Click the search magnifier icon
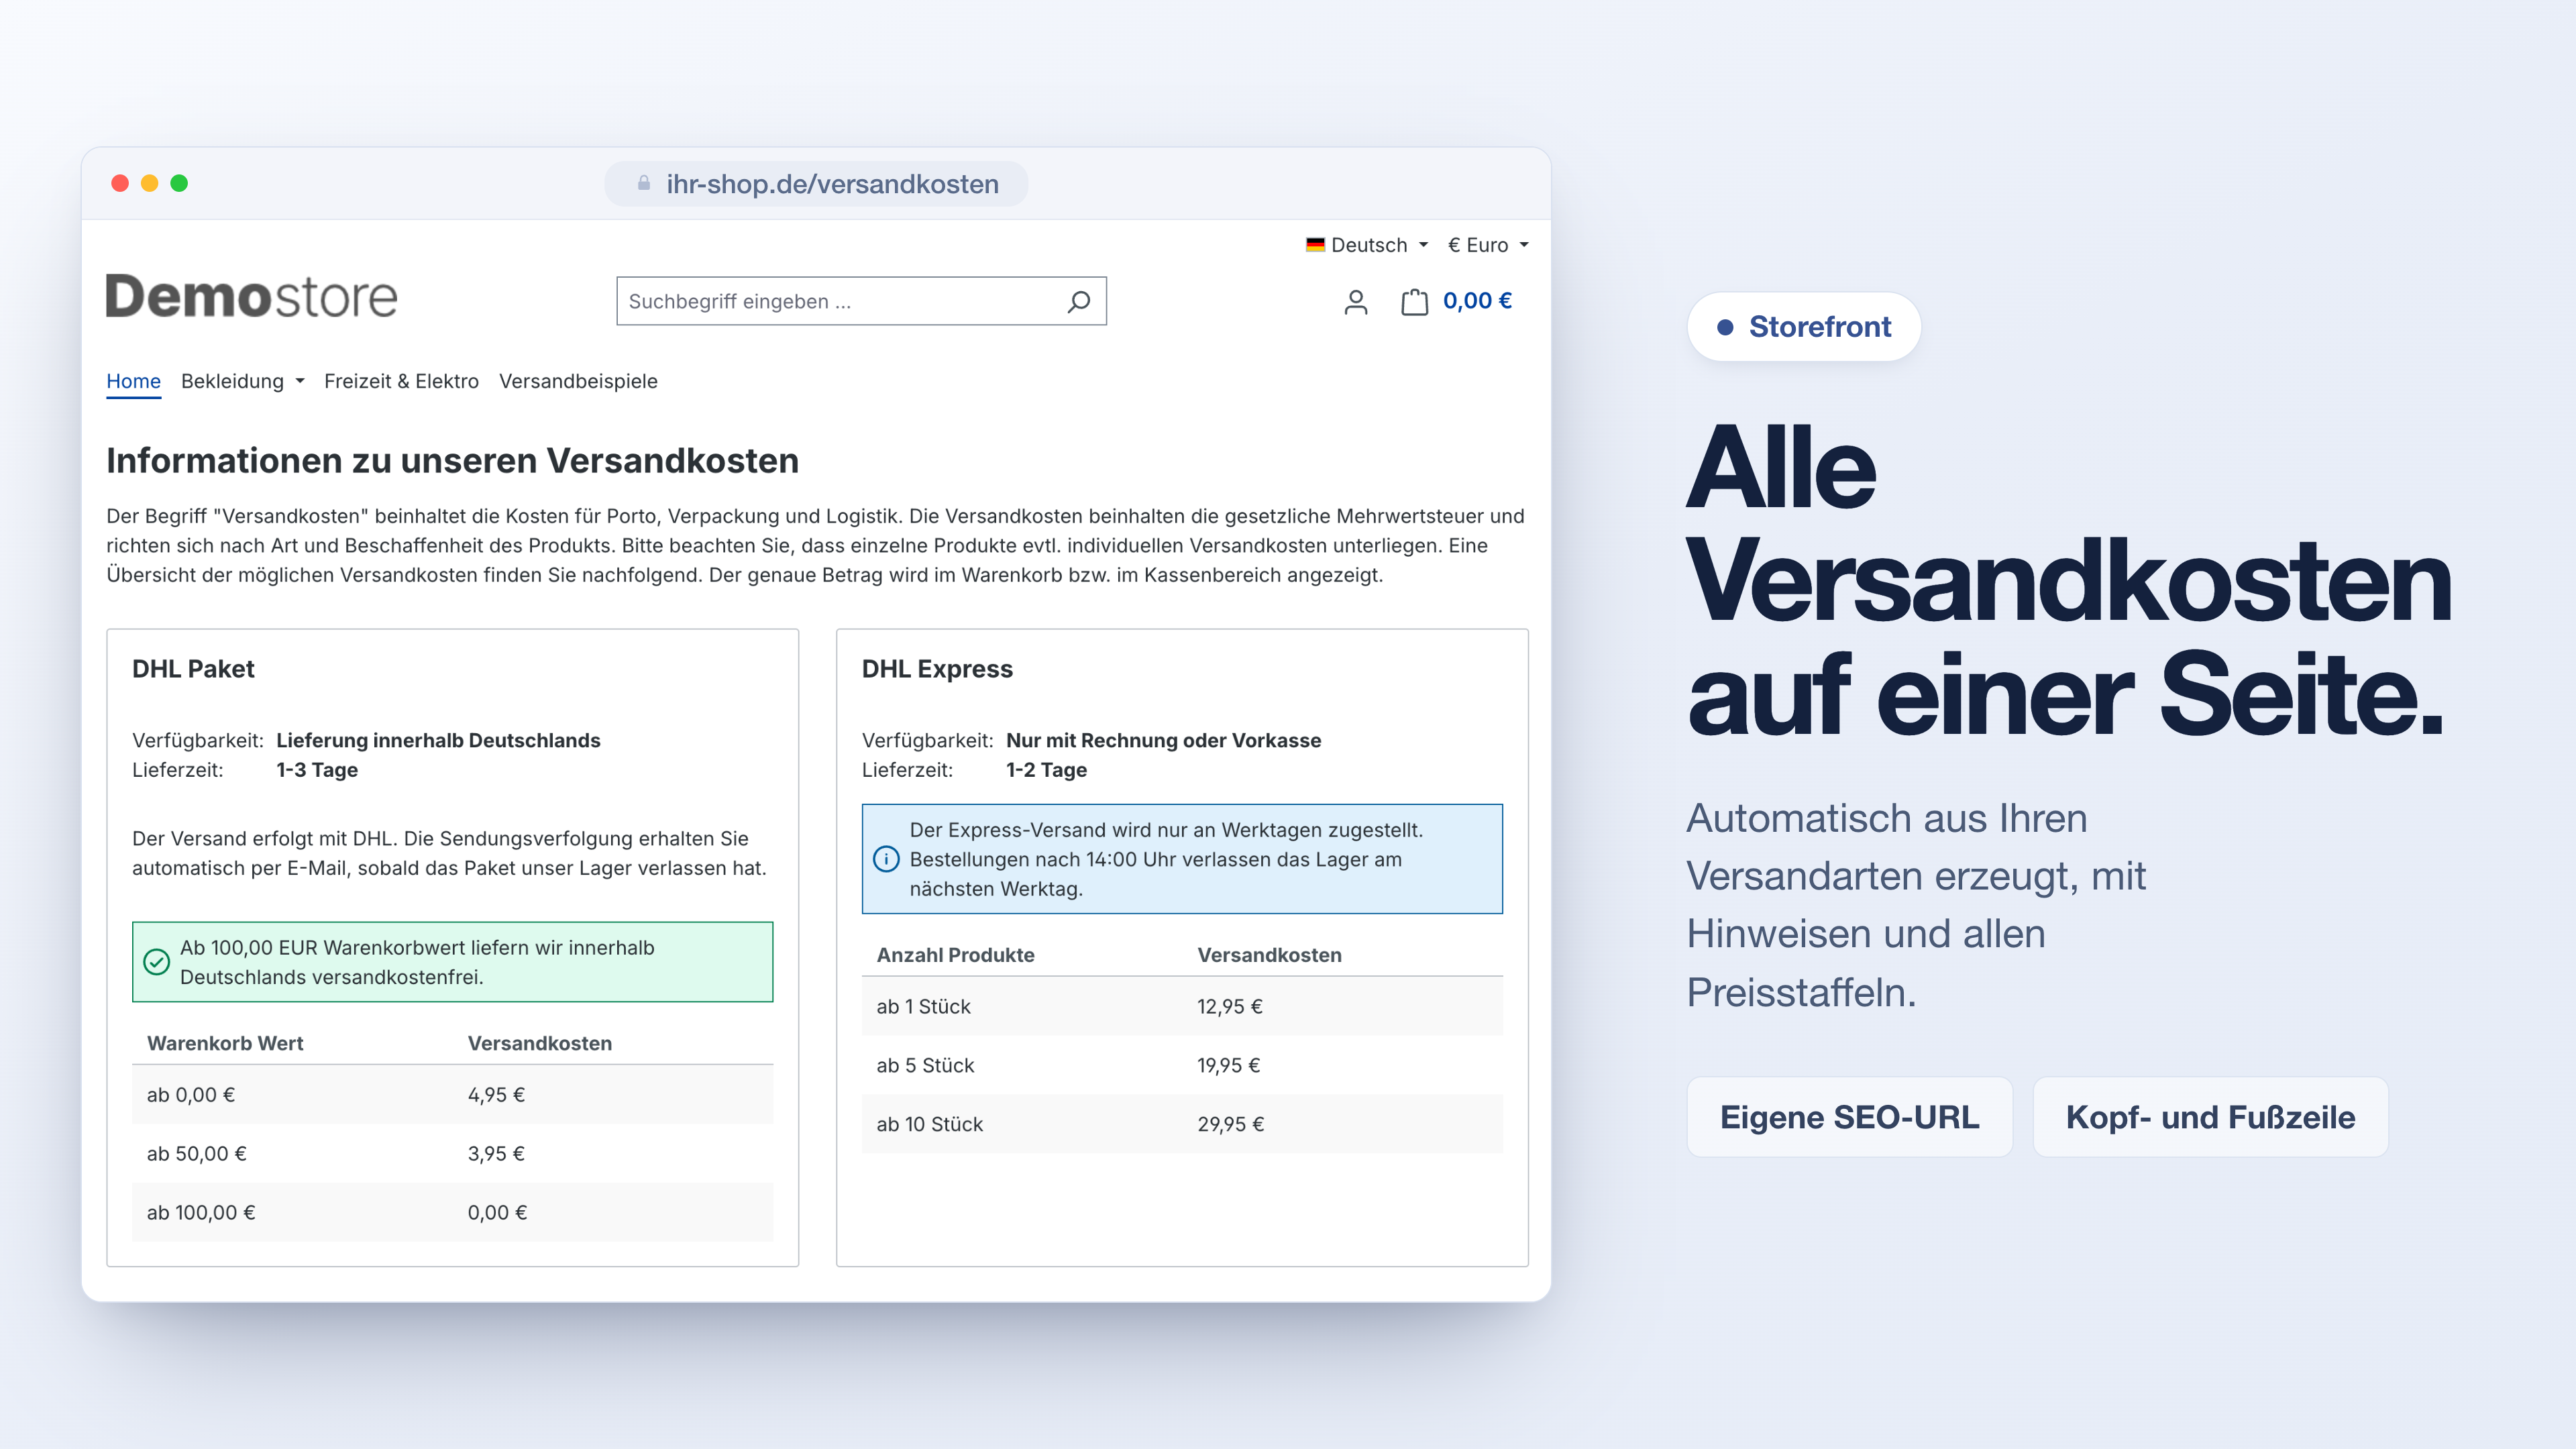This screenshot has height=1449, width=2576. pos(1078,301)
